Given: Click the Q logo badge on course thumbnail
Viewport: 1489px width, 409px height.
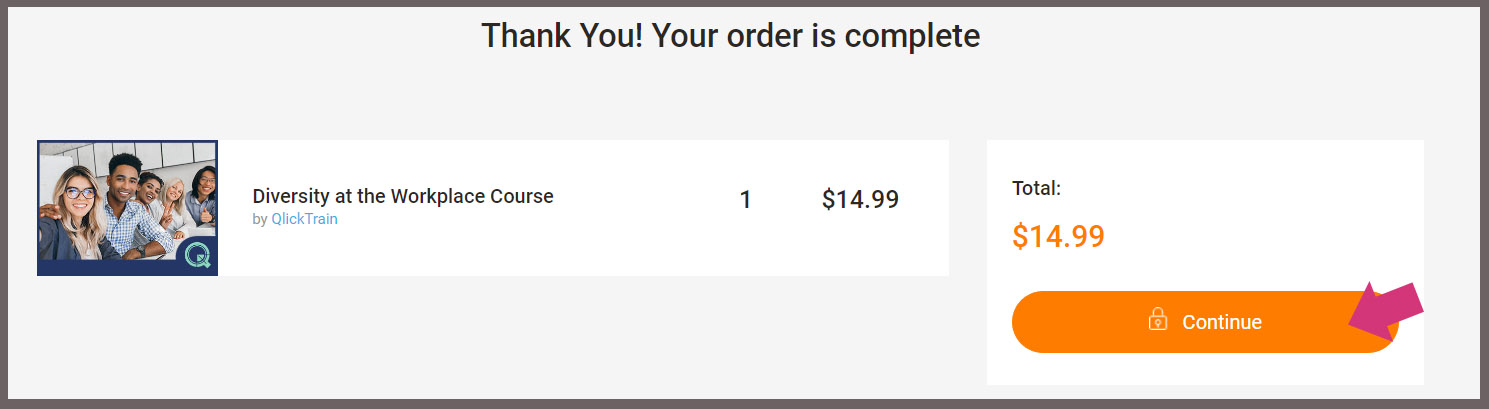Looking at the screenshot, I should (x=197, y=256).
